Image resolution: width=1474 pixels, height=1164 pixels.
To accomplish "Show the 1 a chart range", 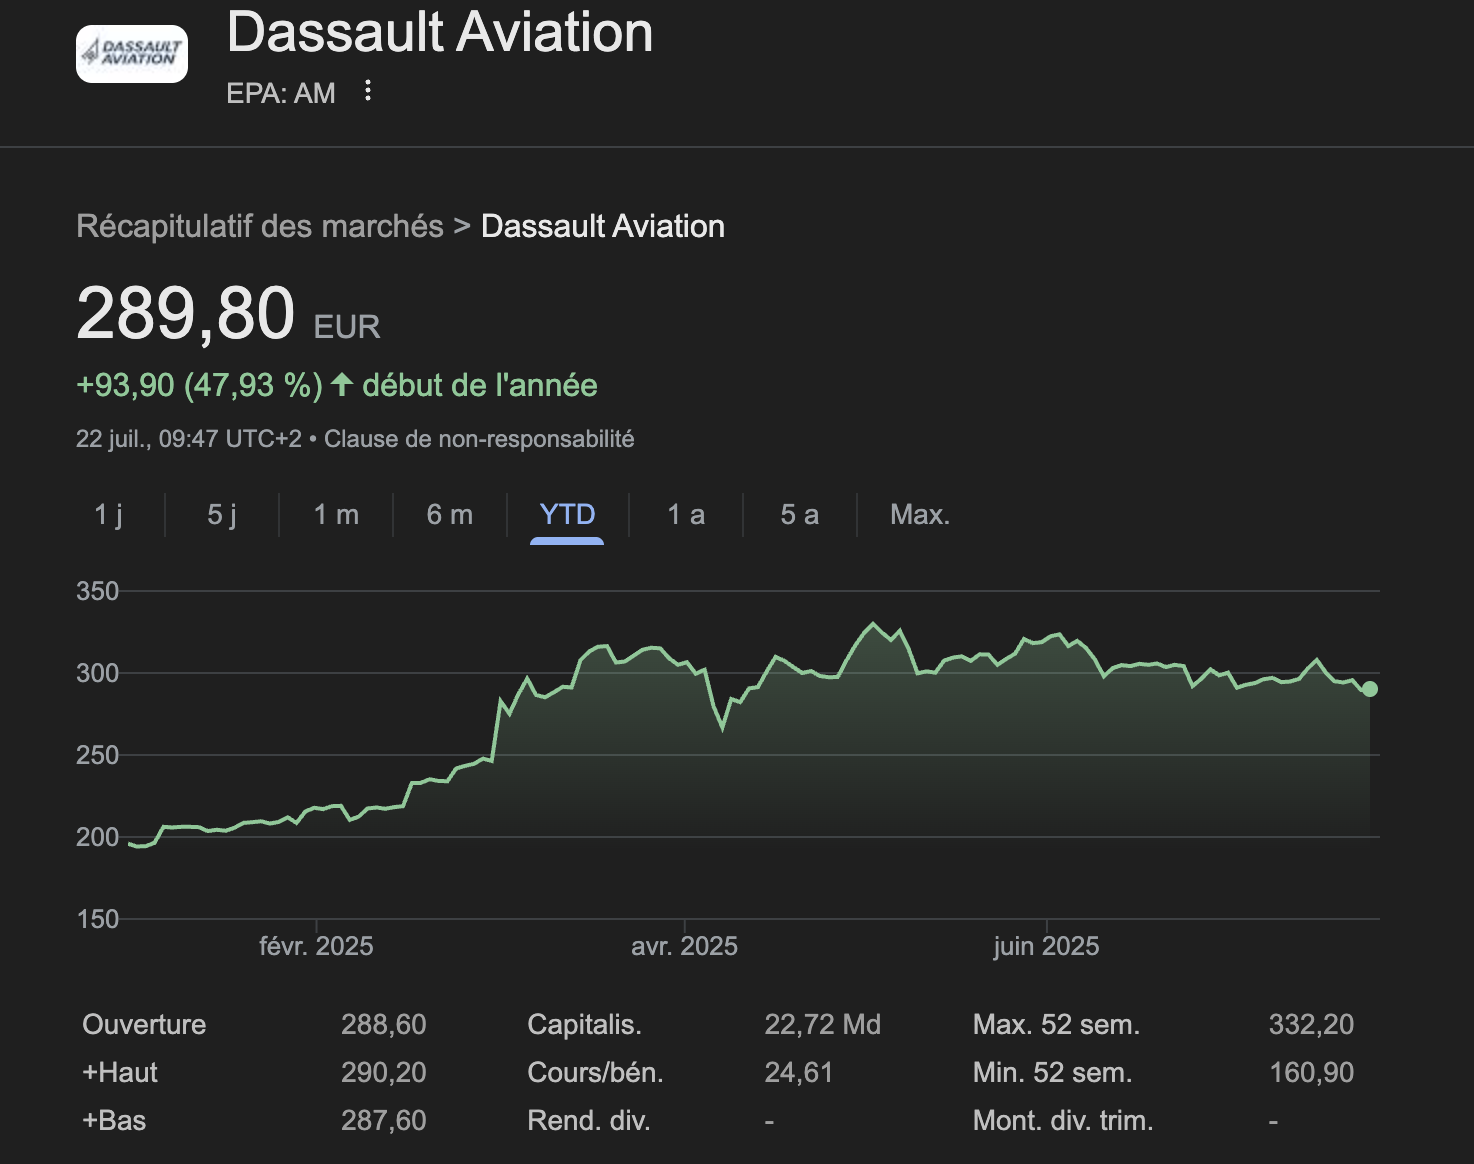I will (x=686, y=514).
